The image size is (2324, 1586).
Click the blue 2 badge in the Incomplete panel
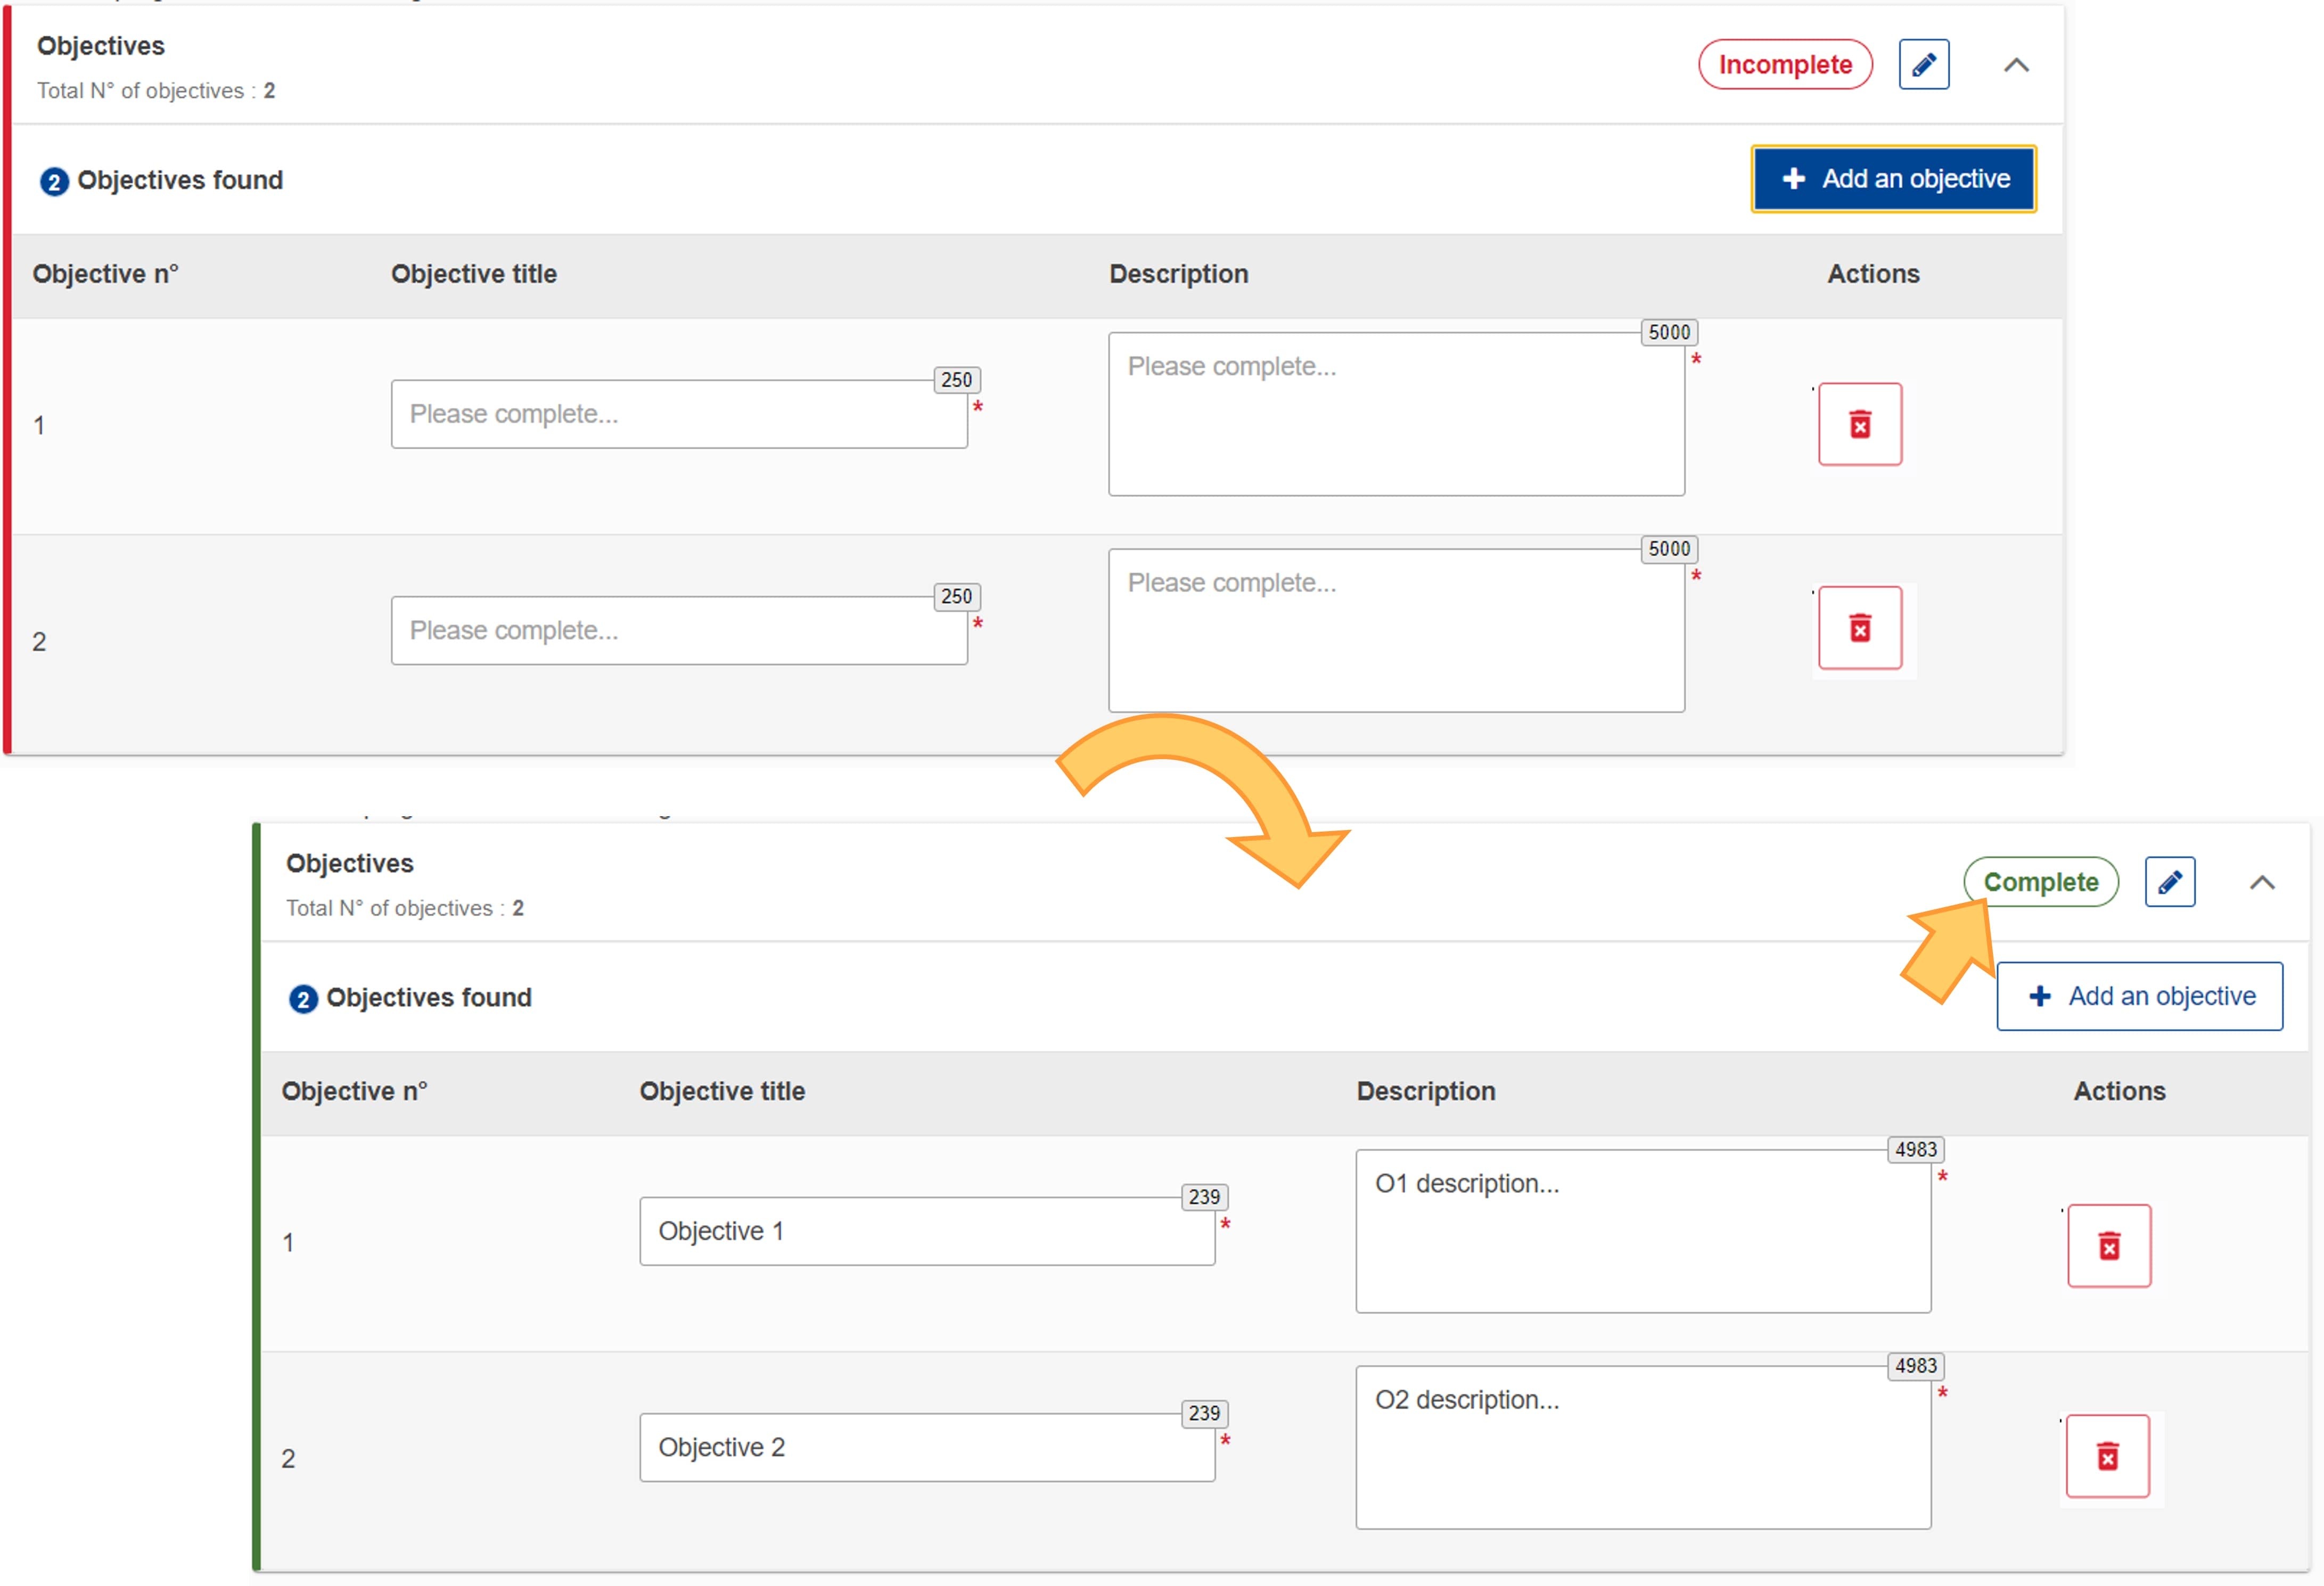tap(54, 182)
